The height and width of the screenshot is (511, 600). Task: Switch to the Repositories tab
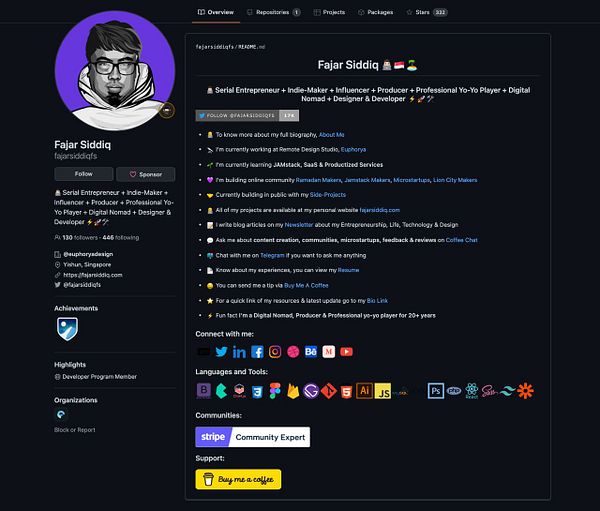tap(274, 12)
